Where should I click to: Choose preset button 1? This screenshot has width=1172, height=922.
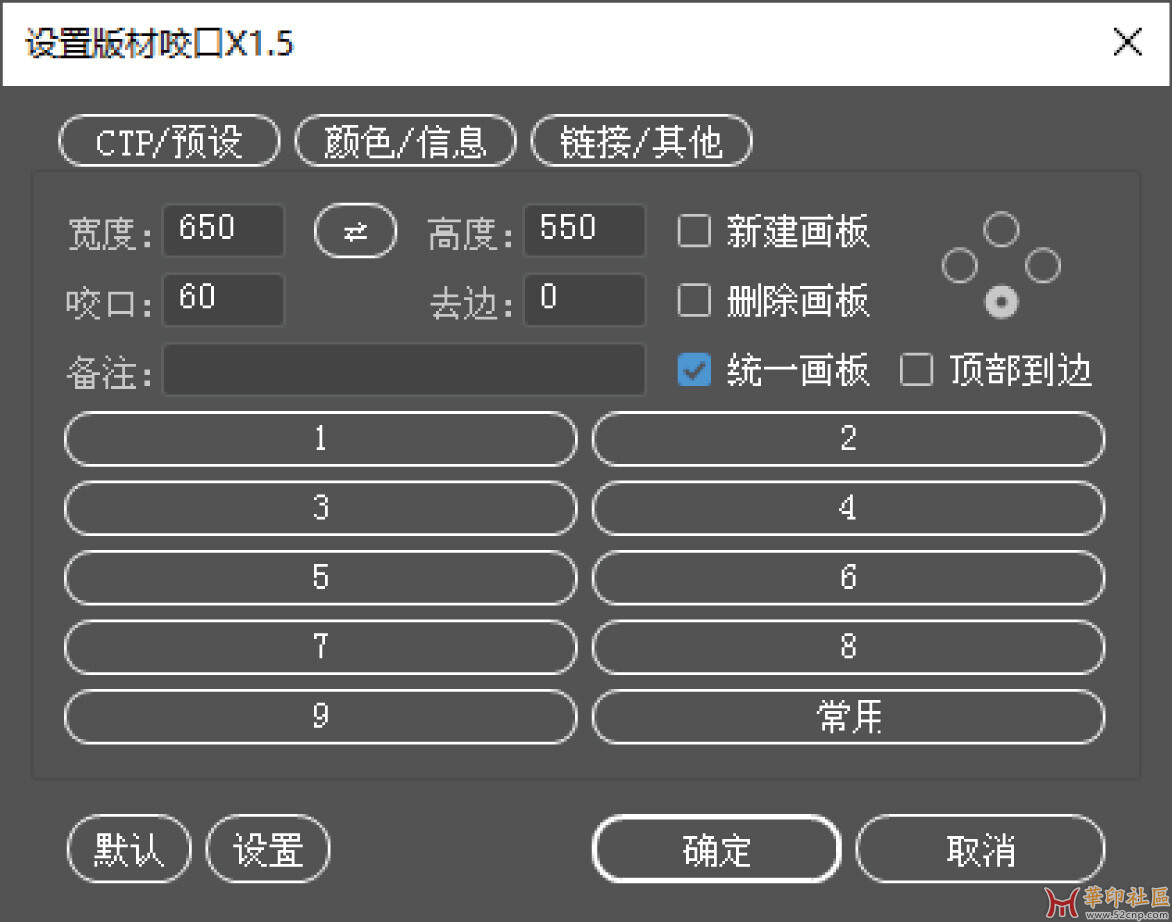click(320, 439)
